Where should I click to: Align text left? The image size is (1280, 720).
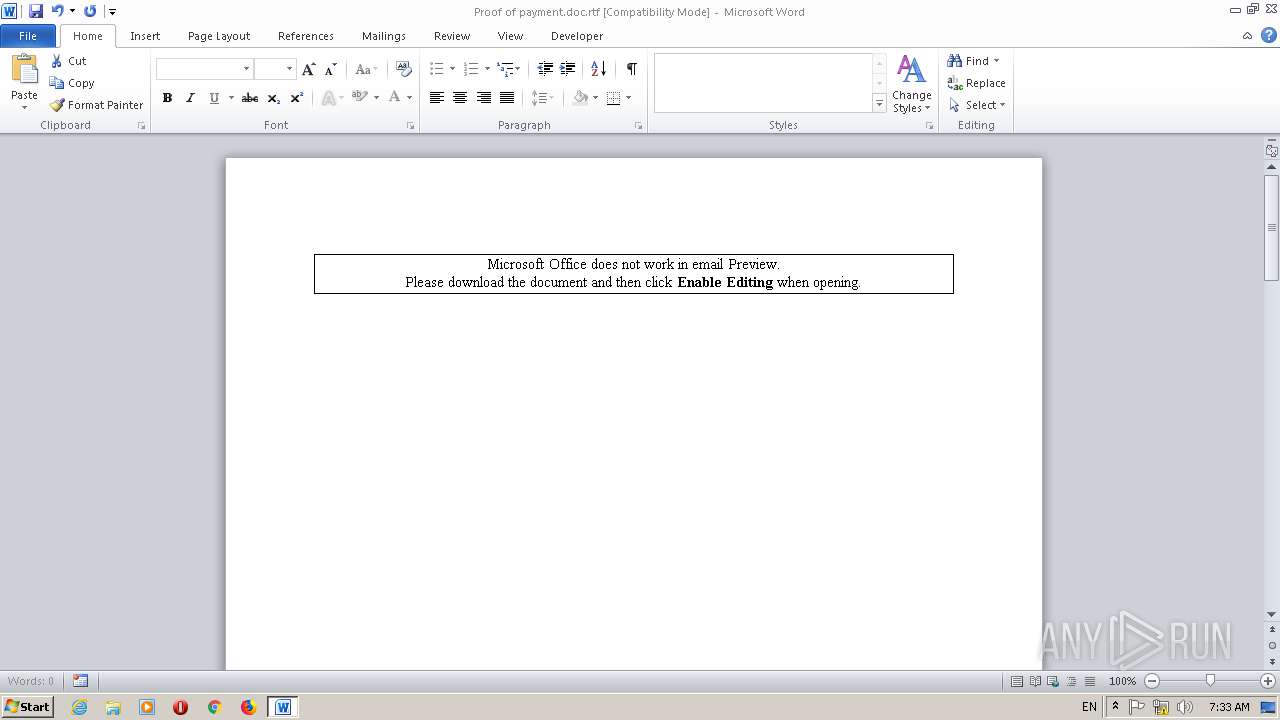[x=437, y=98]
